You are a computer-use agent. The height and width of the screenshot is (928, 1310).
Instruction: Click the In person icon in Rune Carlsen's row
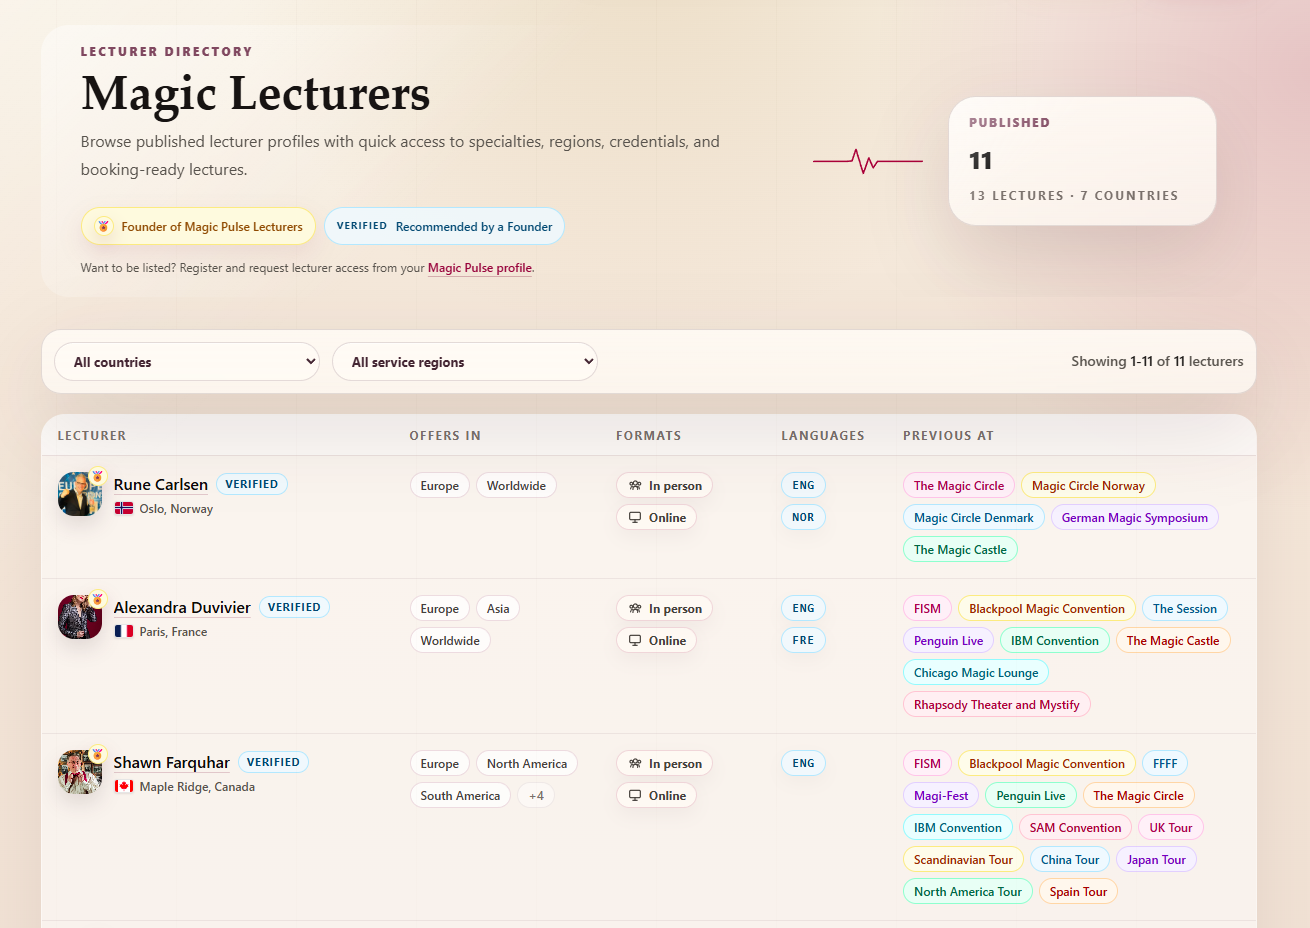tap(635, 485)
